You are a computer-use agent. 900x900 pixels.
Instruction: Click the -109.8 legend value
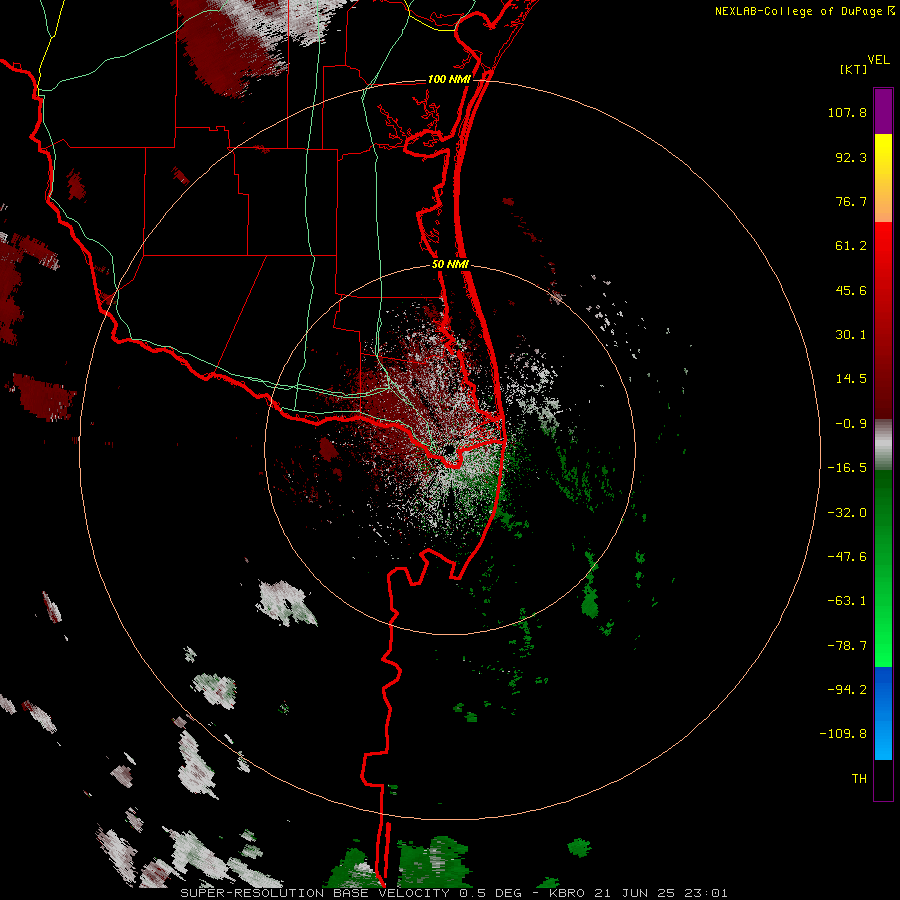[843, 734]
